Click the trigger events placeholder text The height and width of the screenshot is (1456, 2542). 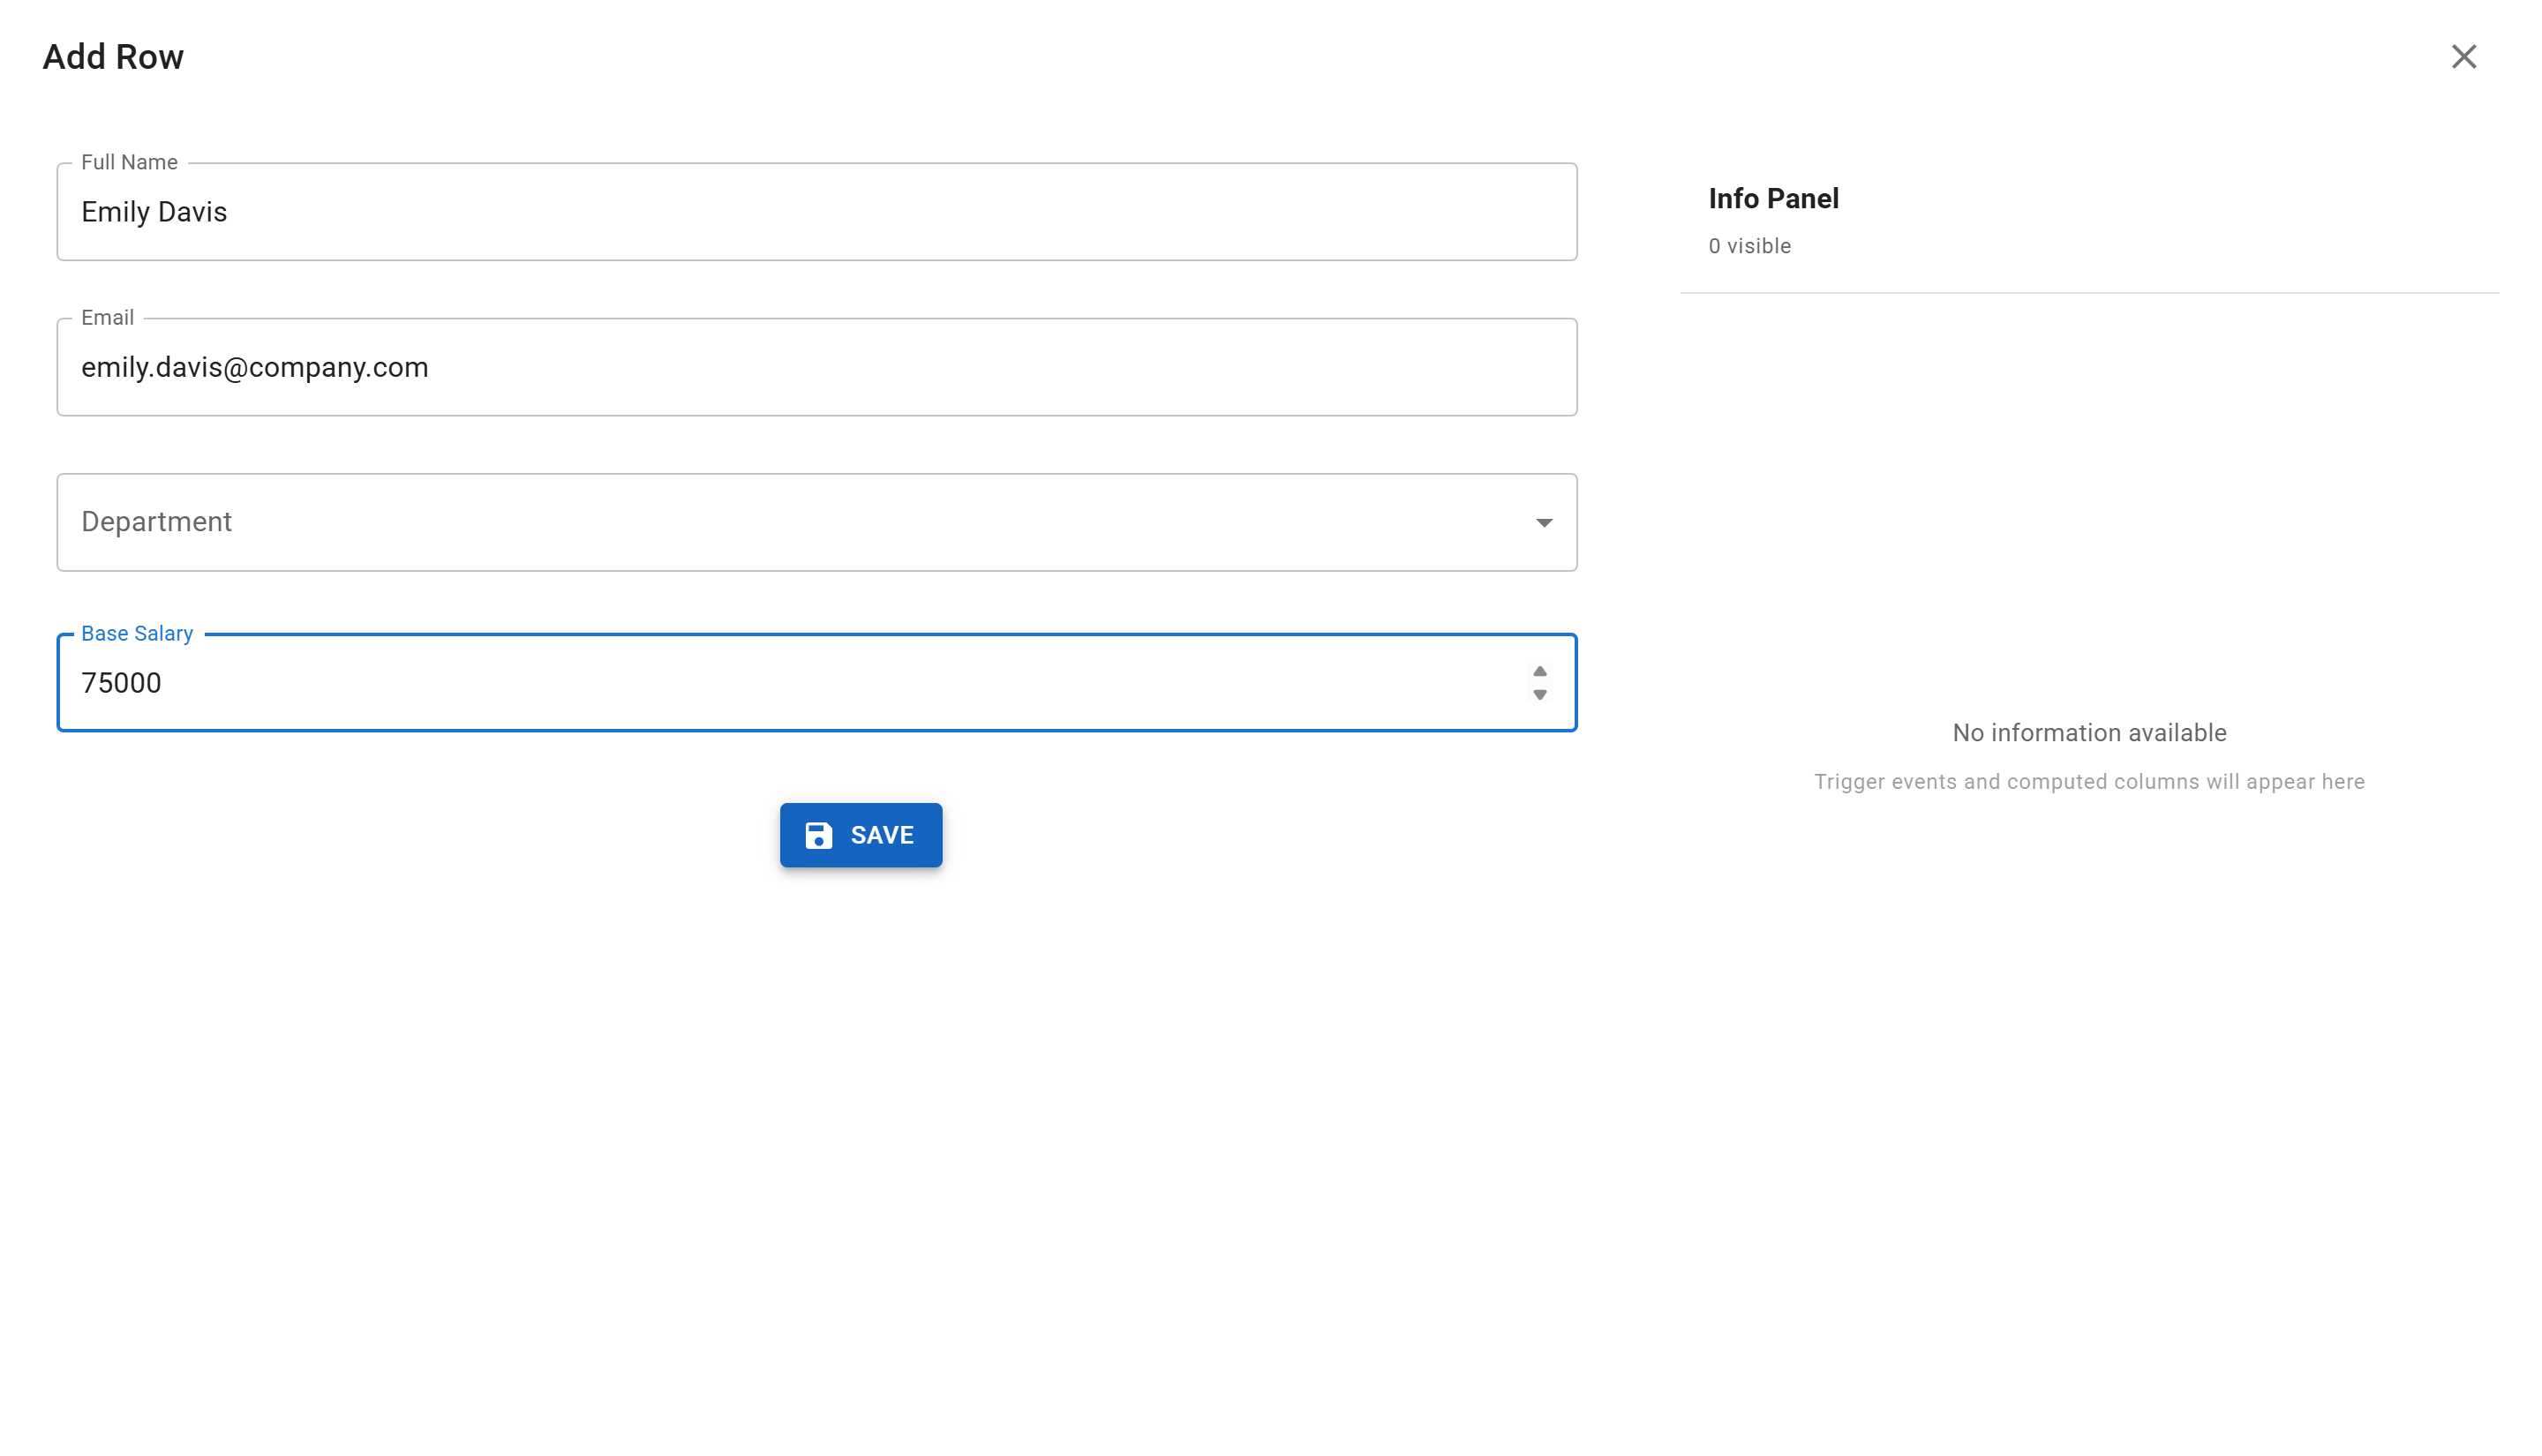click(2089, 781)
